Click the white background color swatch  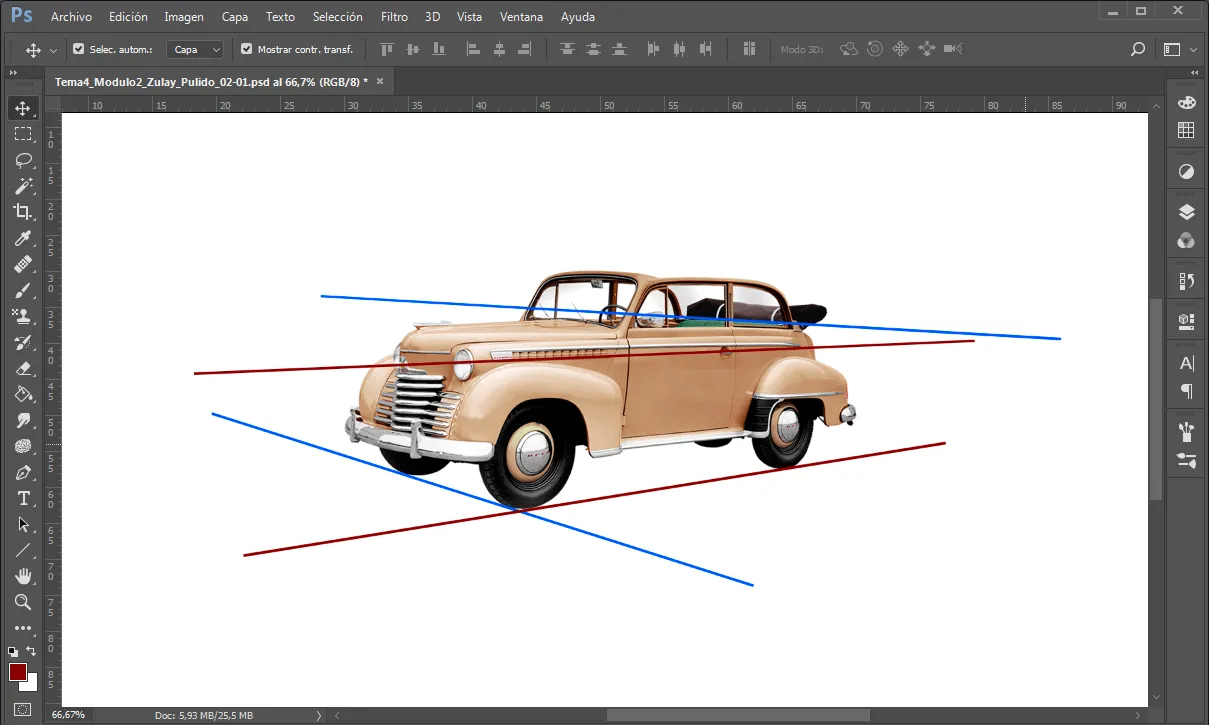31,685
